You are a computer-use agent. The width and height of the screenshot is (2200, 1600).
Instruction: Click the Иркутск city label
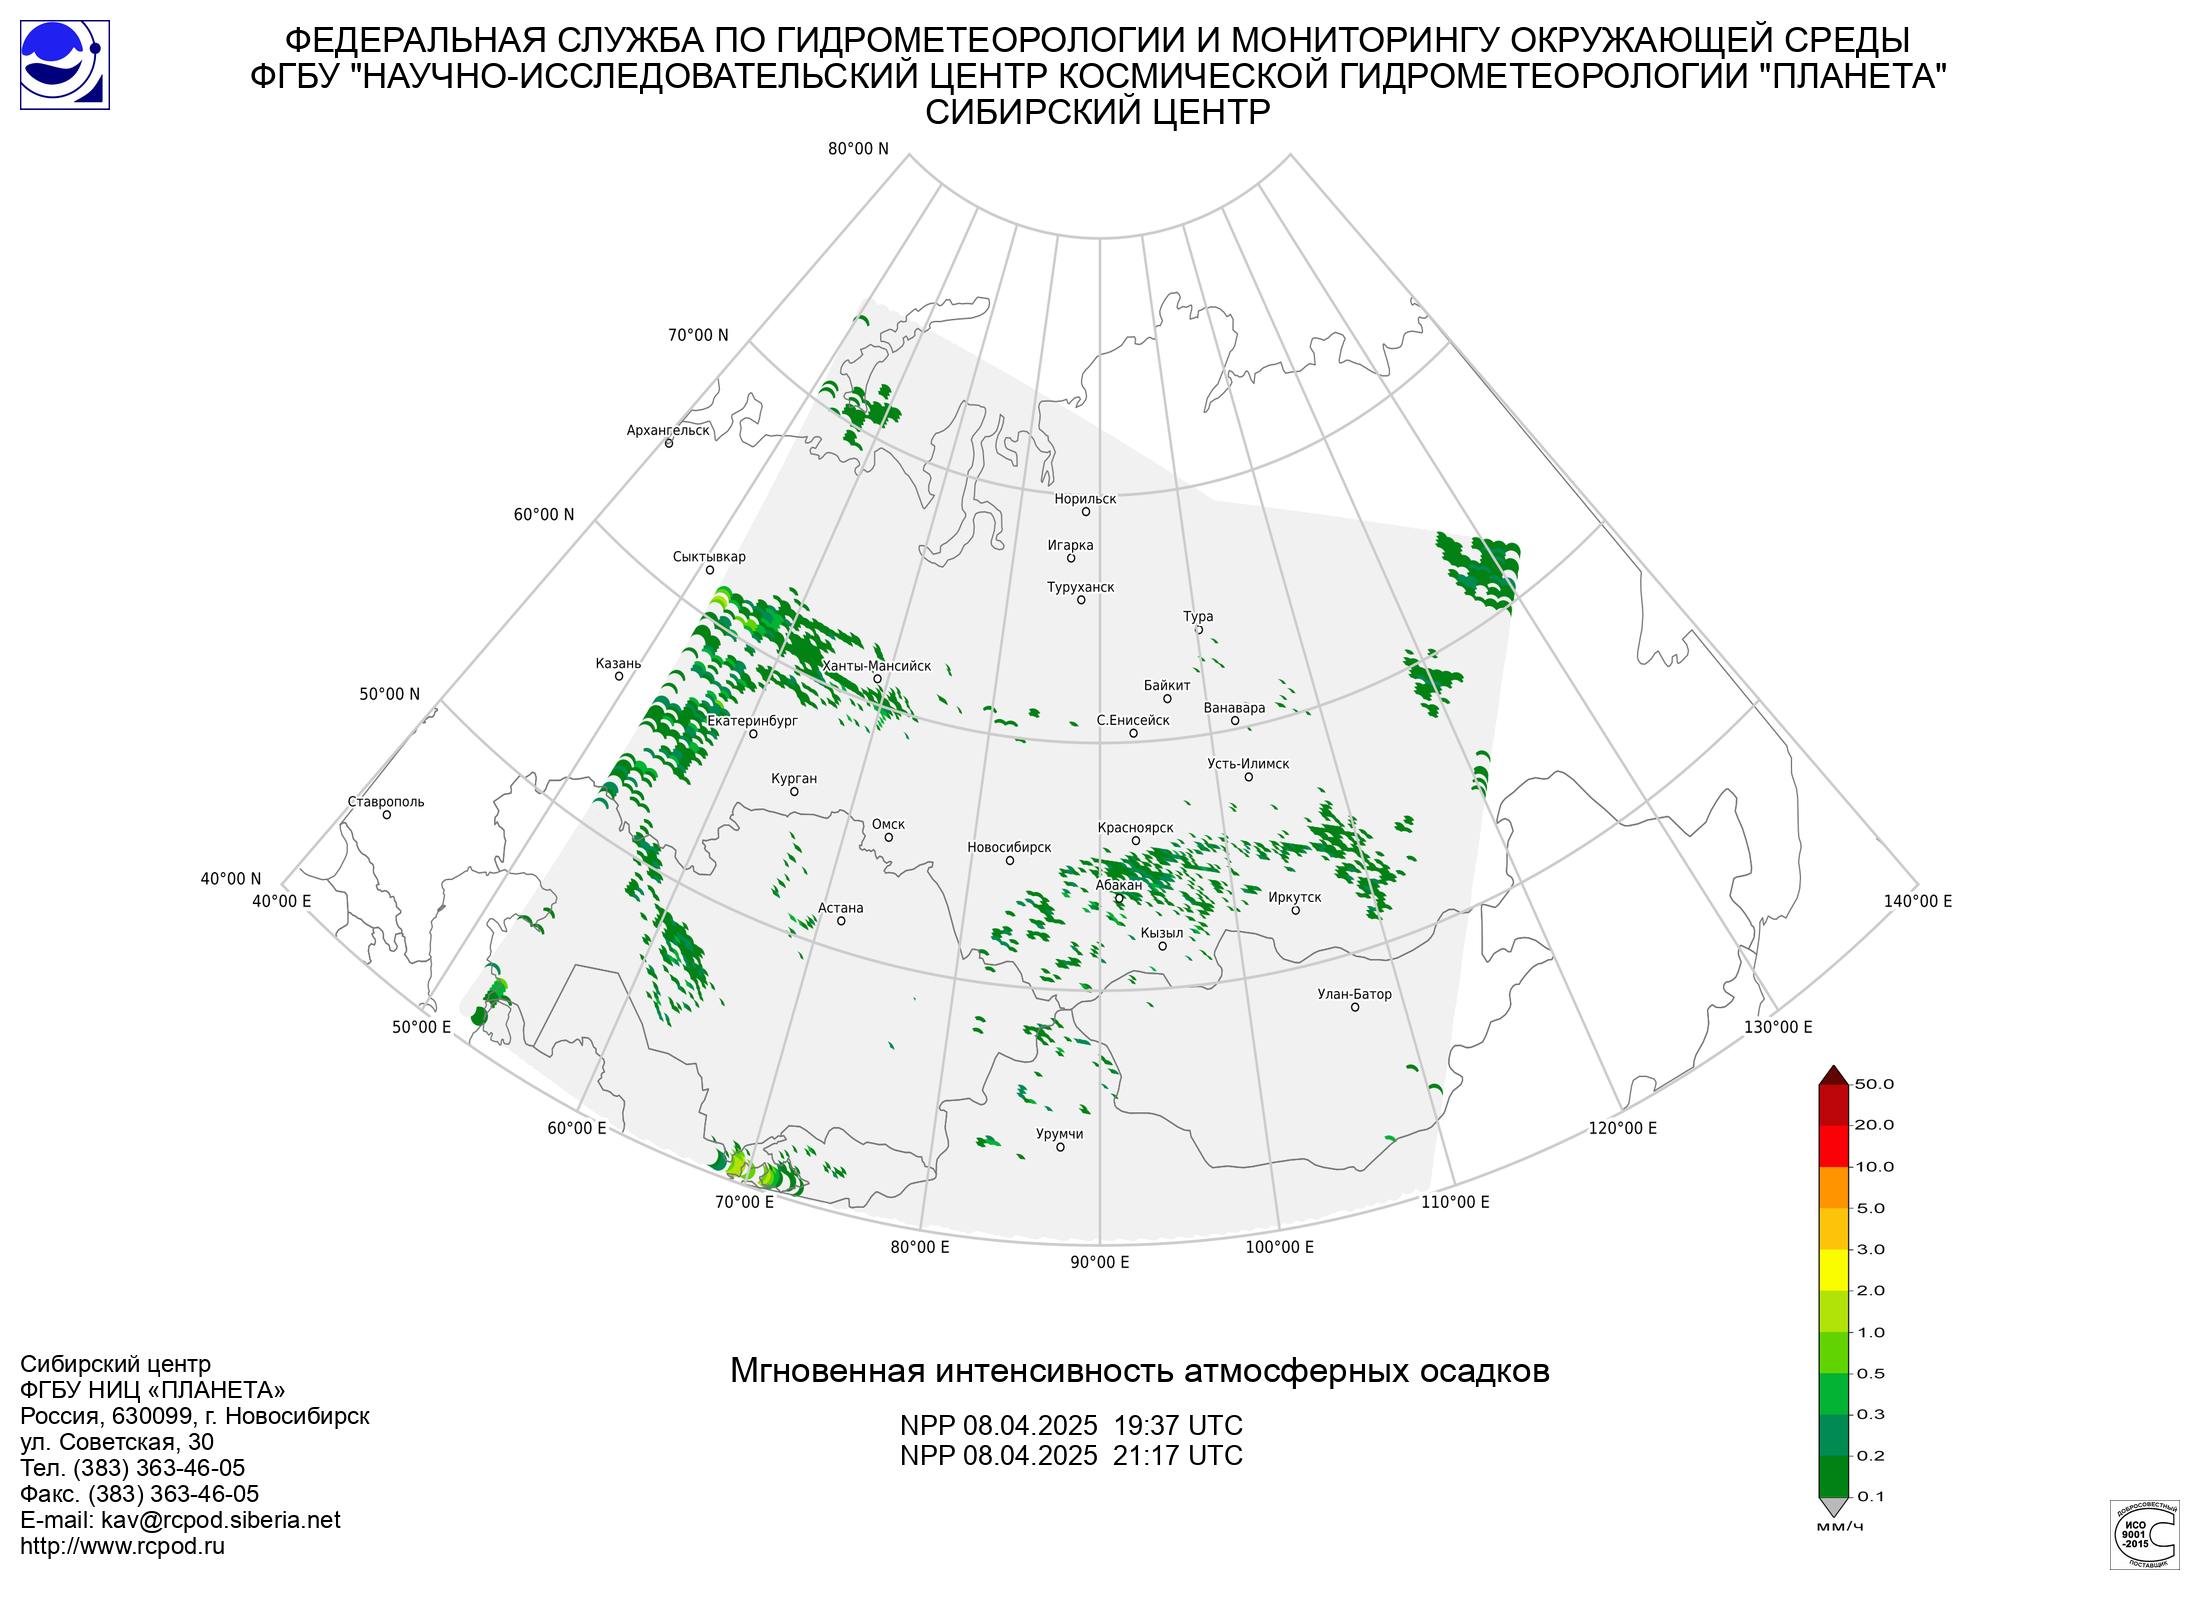[x=1295, y=898]
